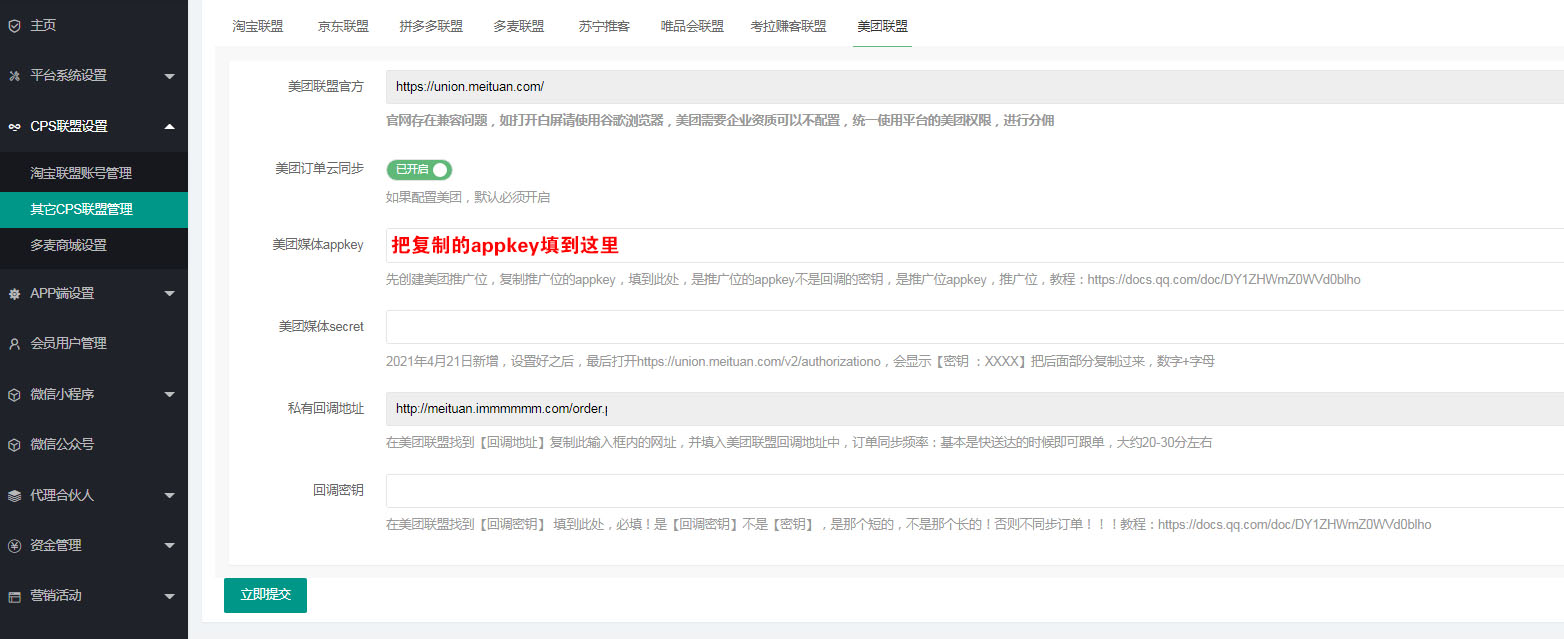
Task: Switch to the 唯品会联盟 tab
Action: tap(692, 26)
